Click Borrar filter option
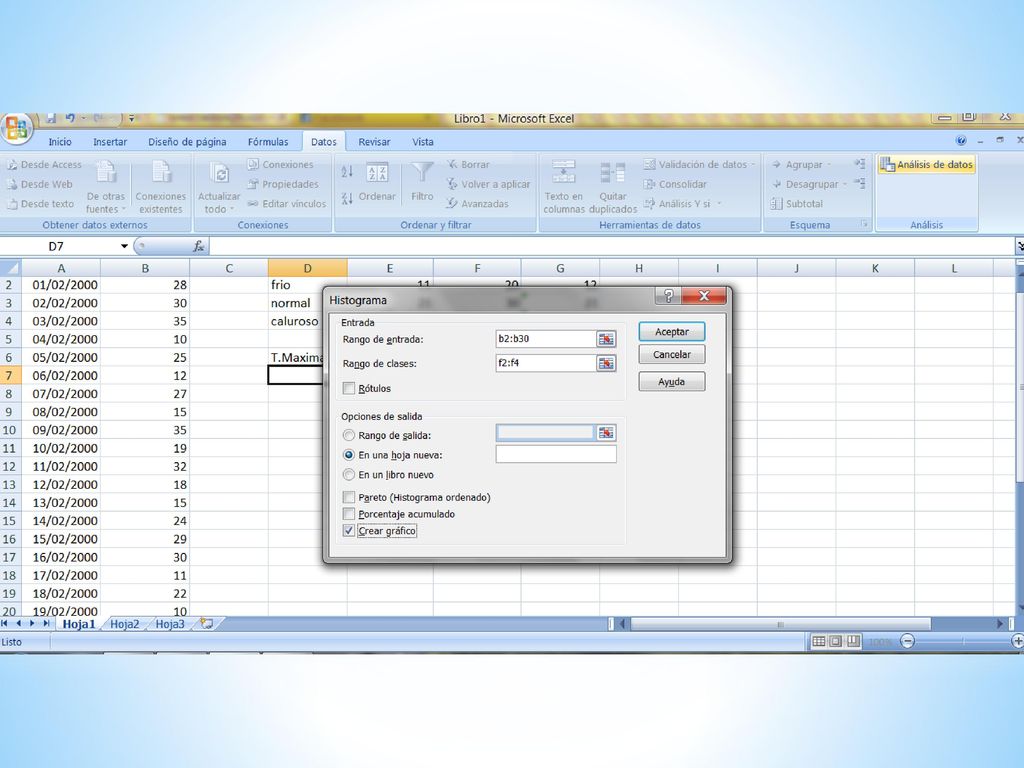The width and height of the screenshot is (1024, 768). [x=468, y=165]
